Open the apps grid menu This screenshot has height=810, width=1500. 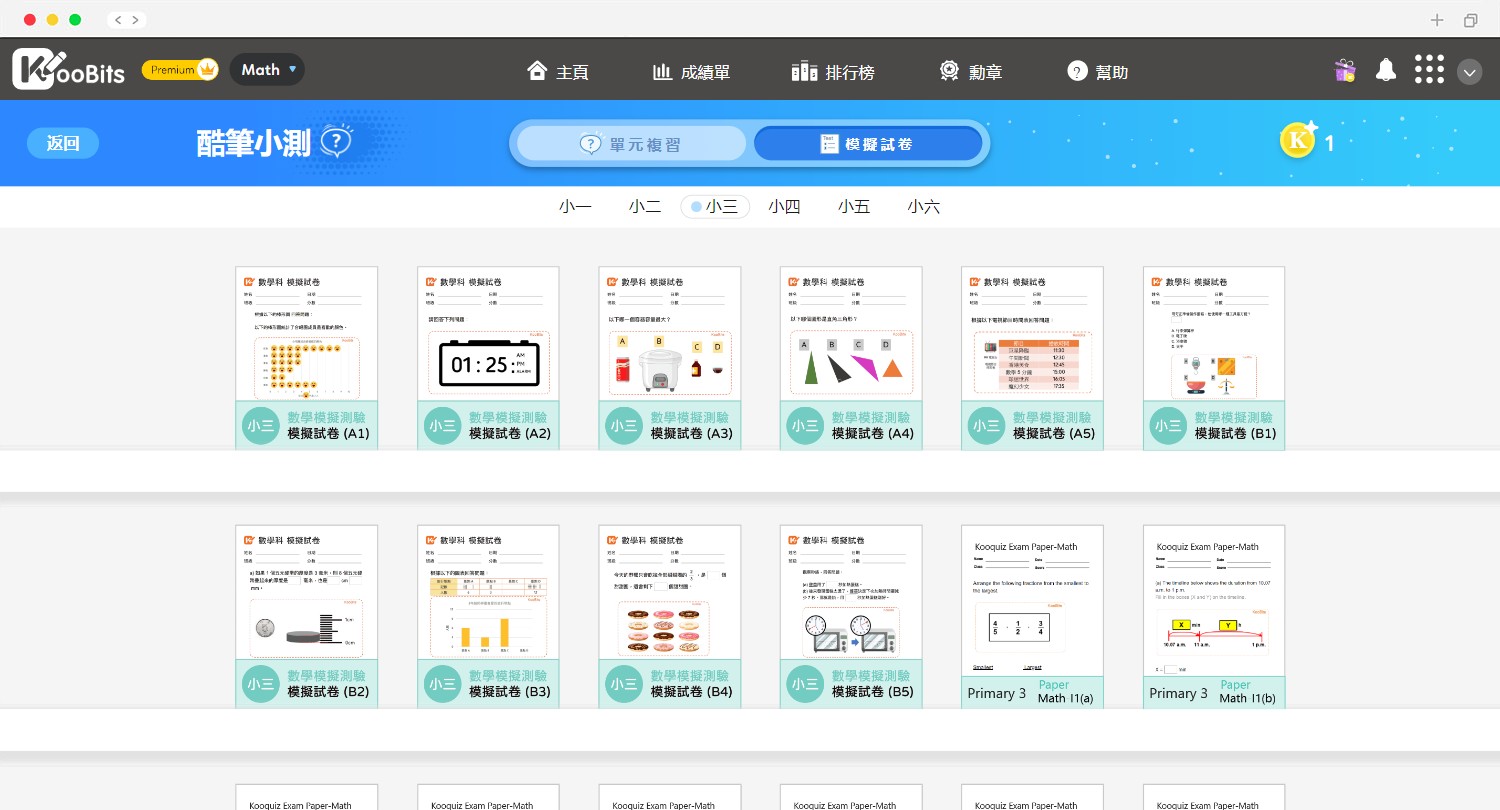[1429, 70]
